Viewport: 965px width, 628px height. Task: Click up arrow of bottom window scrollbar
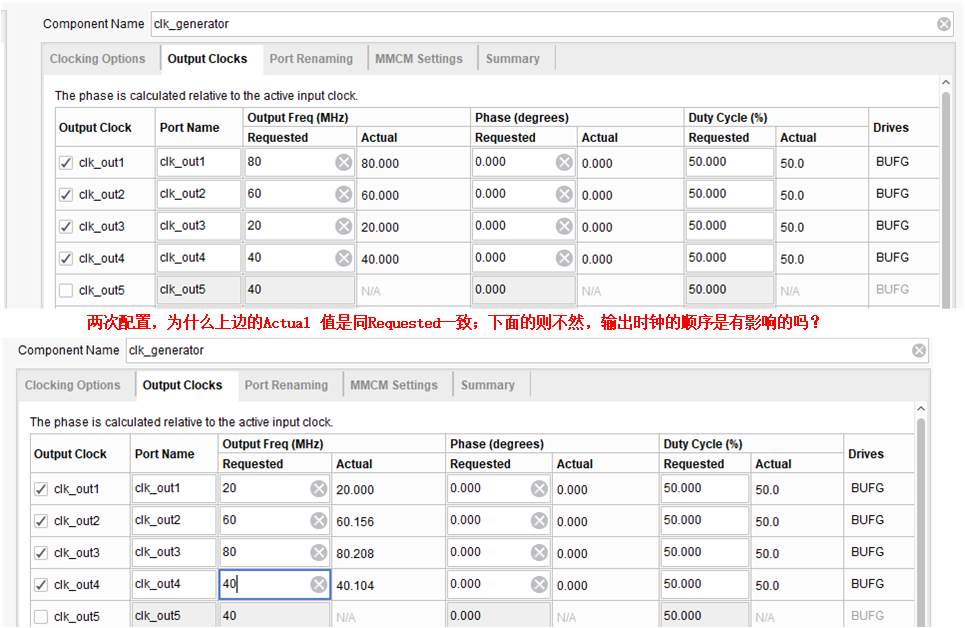(x=921, y=409)
